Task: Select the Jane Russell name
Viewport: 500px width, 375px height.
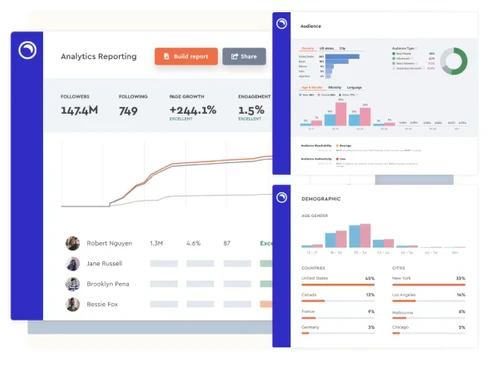Action: [x=104, y=264]
